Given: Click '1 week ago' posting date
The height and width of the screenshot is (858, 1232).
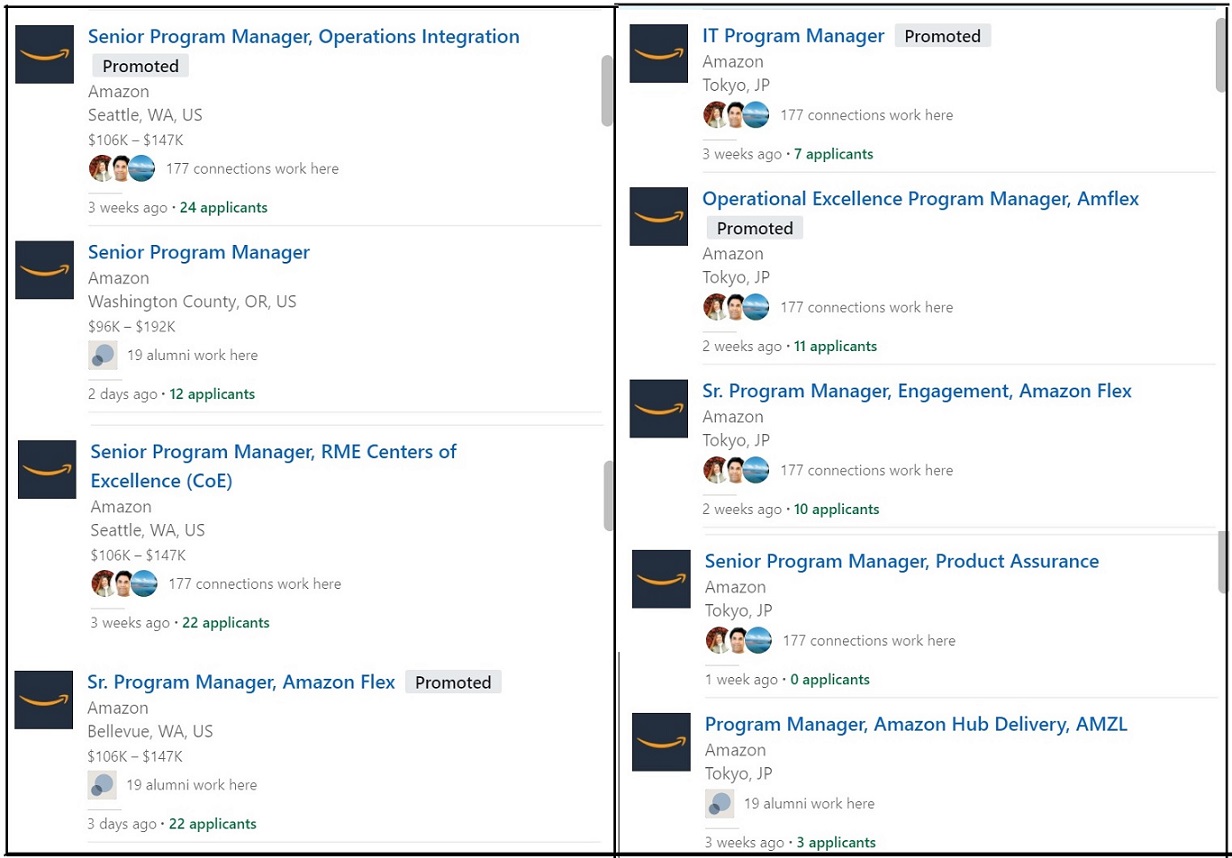Looking at the screenshot, I should [741, 679].
